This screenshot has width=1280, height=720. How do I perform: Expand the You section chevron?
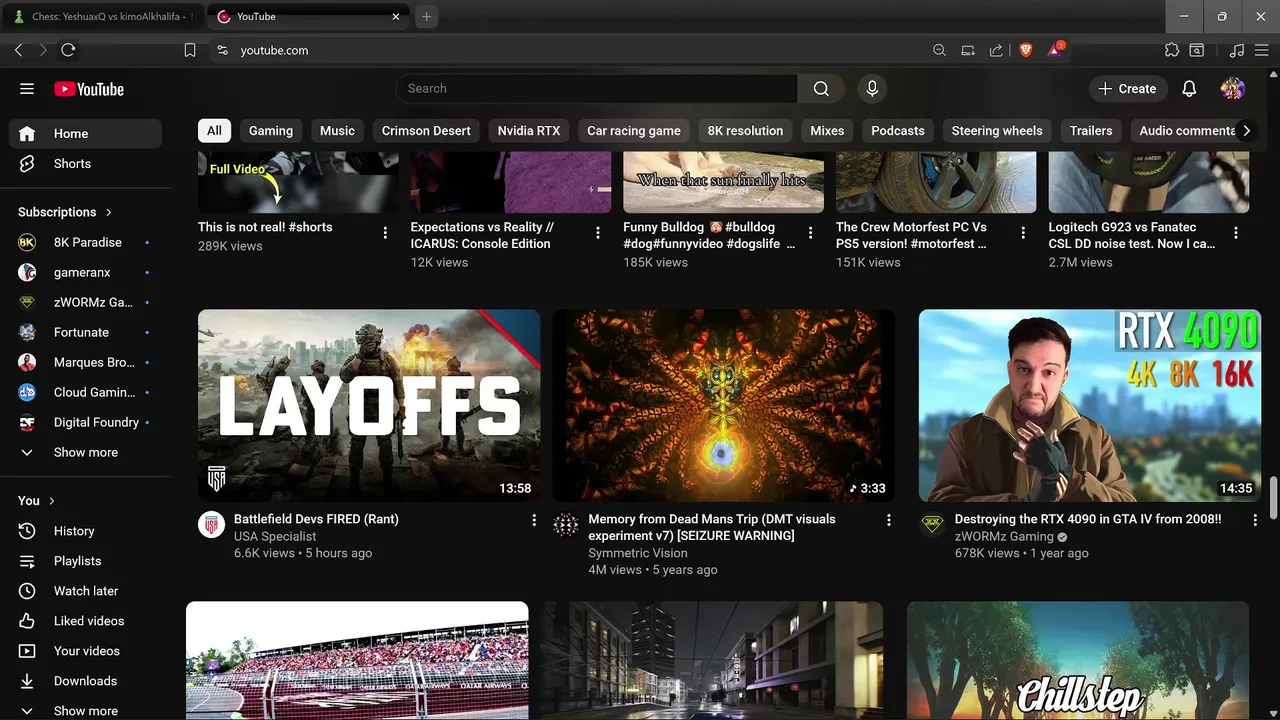tap(52, 501)
